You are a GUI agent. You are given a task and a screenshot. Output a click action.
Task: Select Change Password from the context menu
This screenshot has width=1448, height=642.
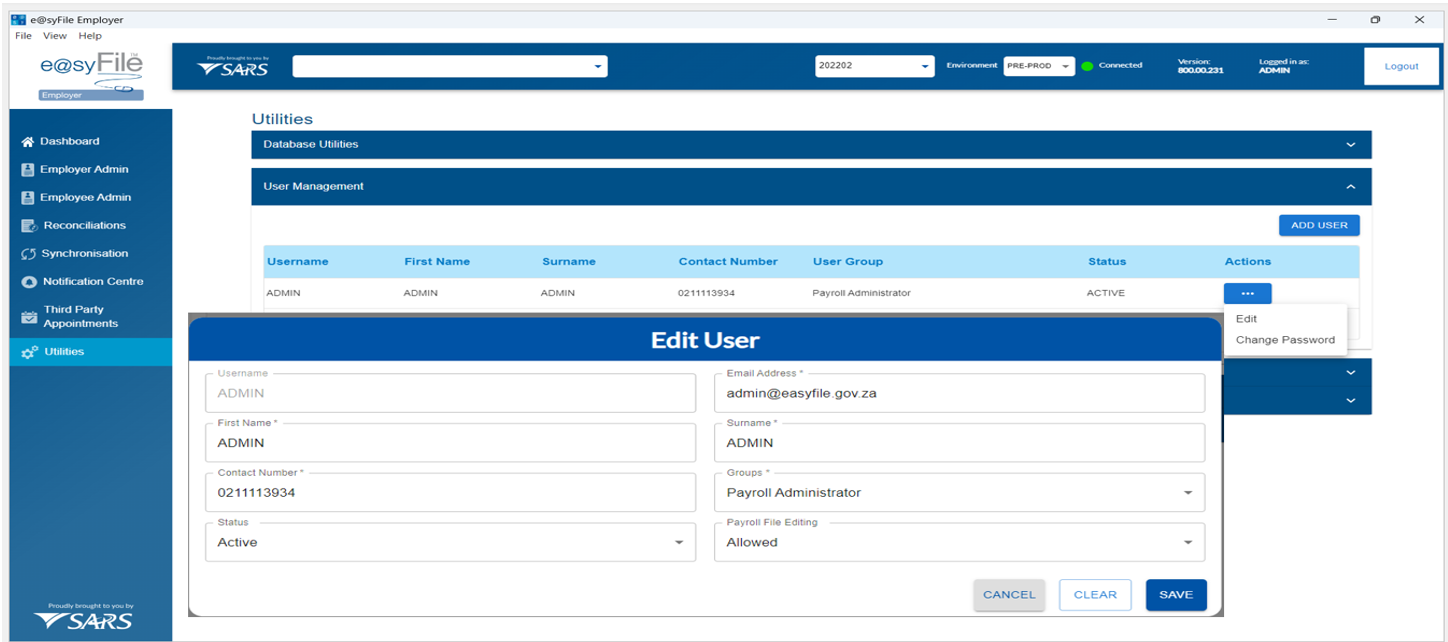[x=1285, y=340]
